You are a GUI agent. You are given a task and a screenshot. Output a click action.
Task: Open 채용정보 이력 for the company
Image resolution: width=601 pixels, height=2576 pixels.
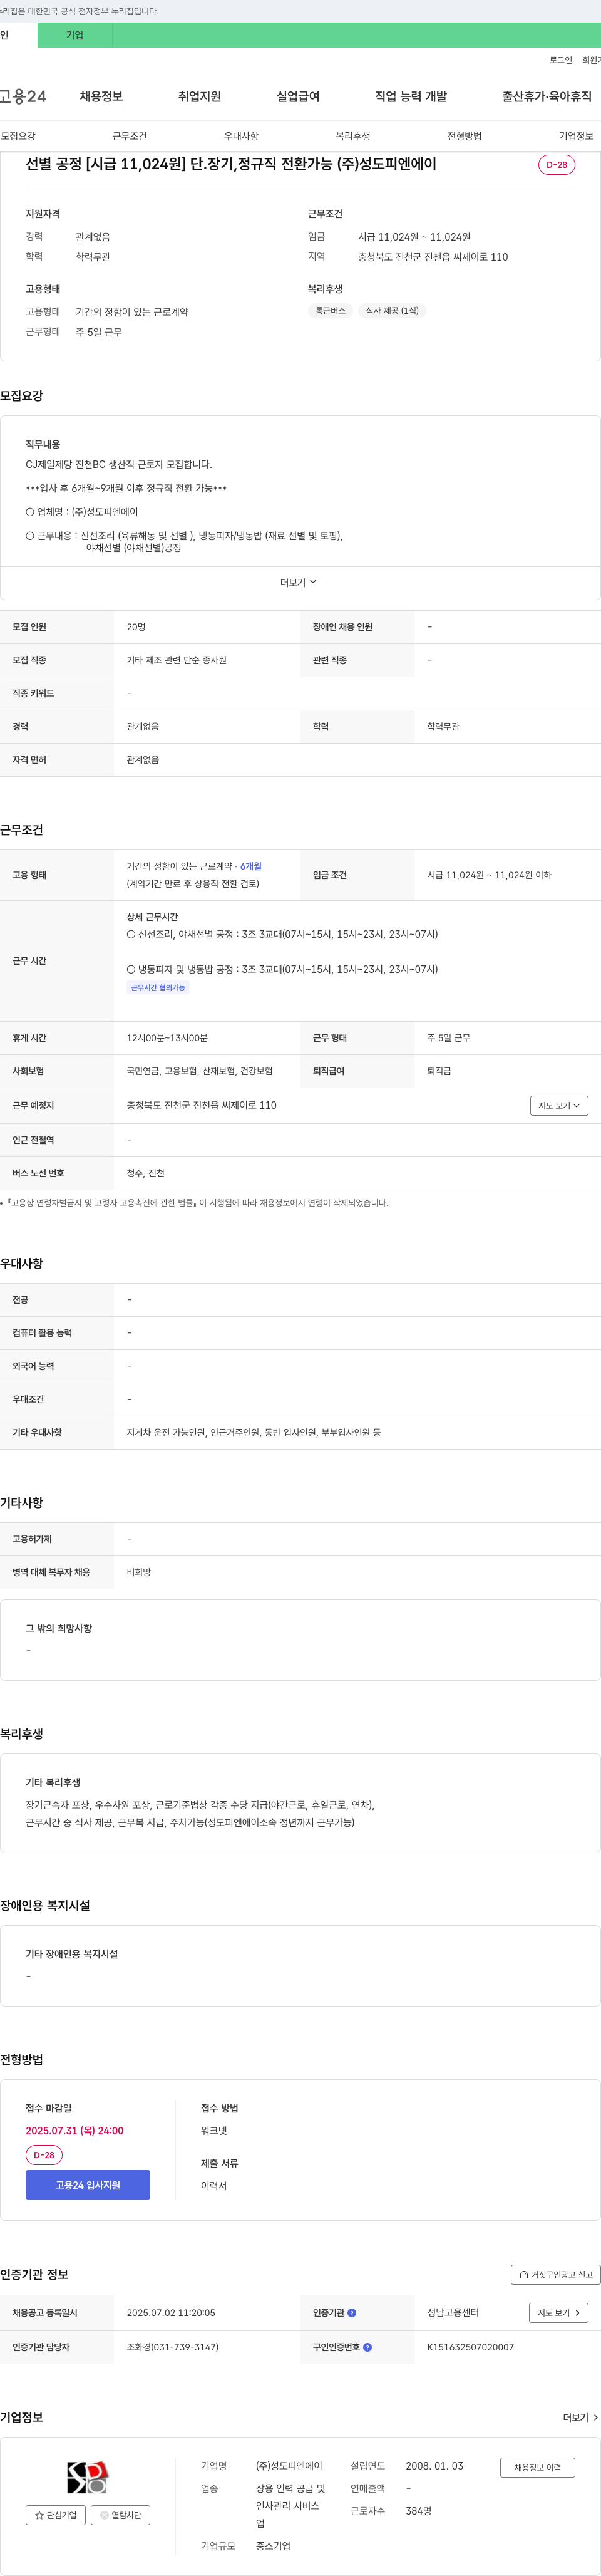click(x=538, y=2467)
